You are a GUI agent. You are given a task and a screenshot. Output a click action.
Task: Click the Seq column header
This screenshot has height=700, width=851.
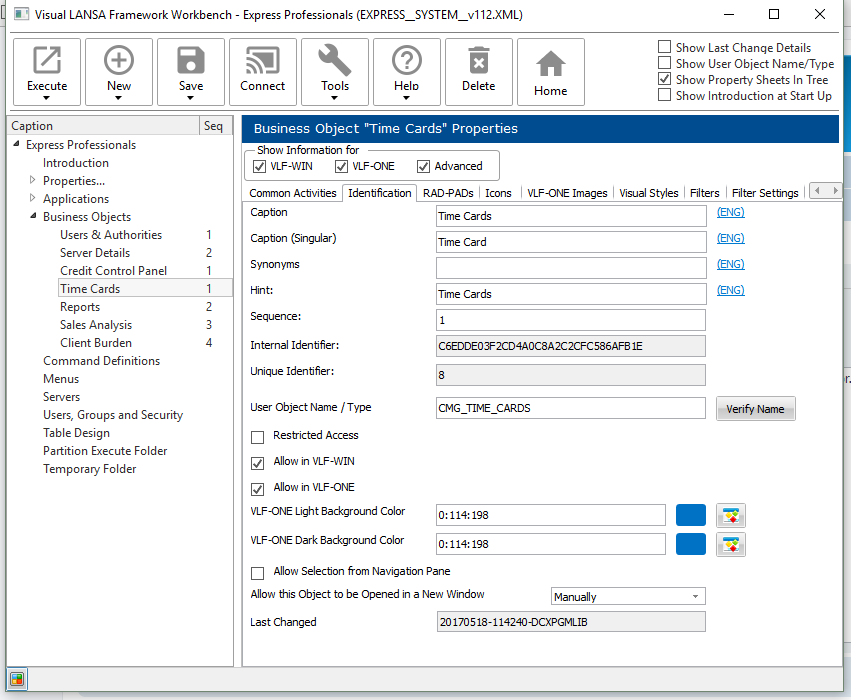215,126
